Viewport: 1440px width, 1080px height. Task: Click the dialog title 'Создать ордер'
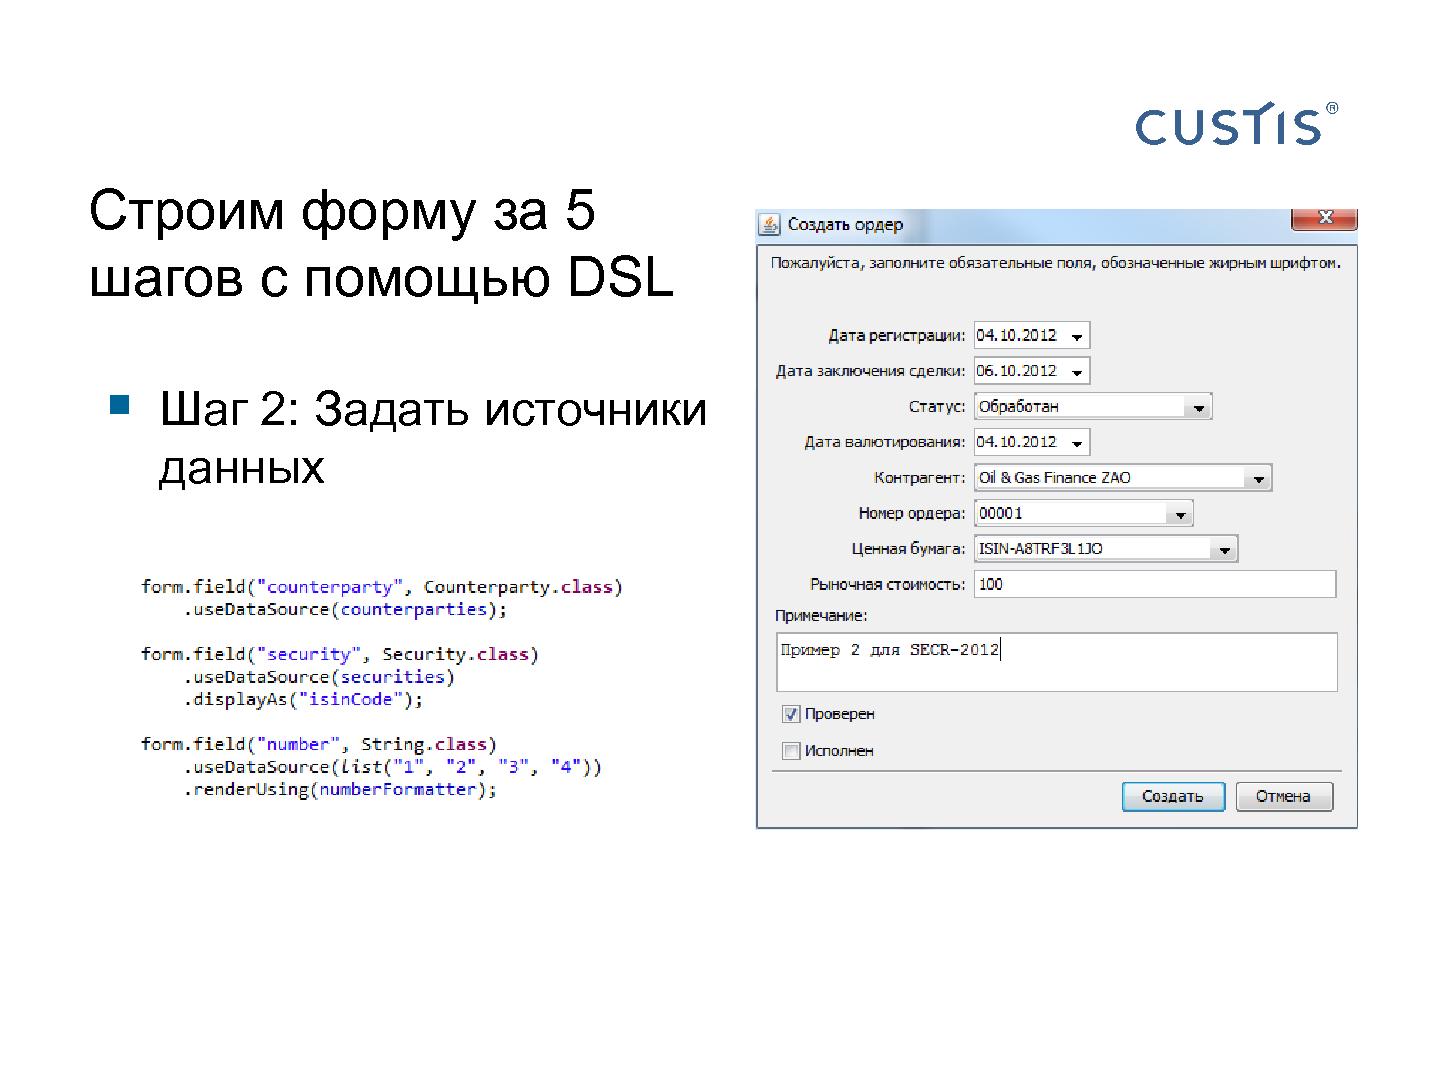pos(845,224)
